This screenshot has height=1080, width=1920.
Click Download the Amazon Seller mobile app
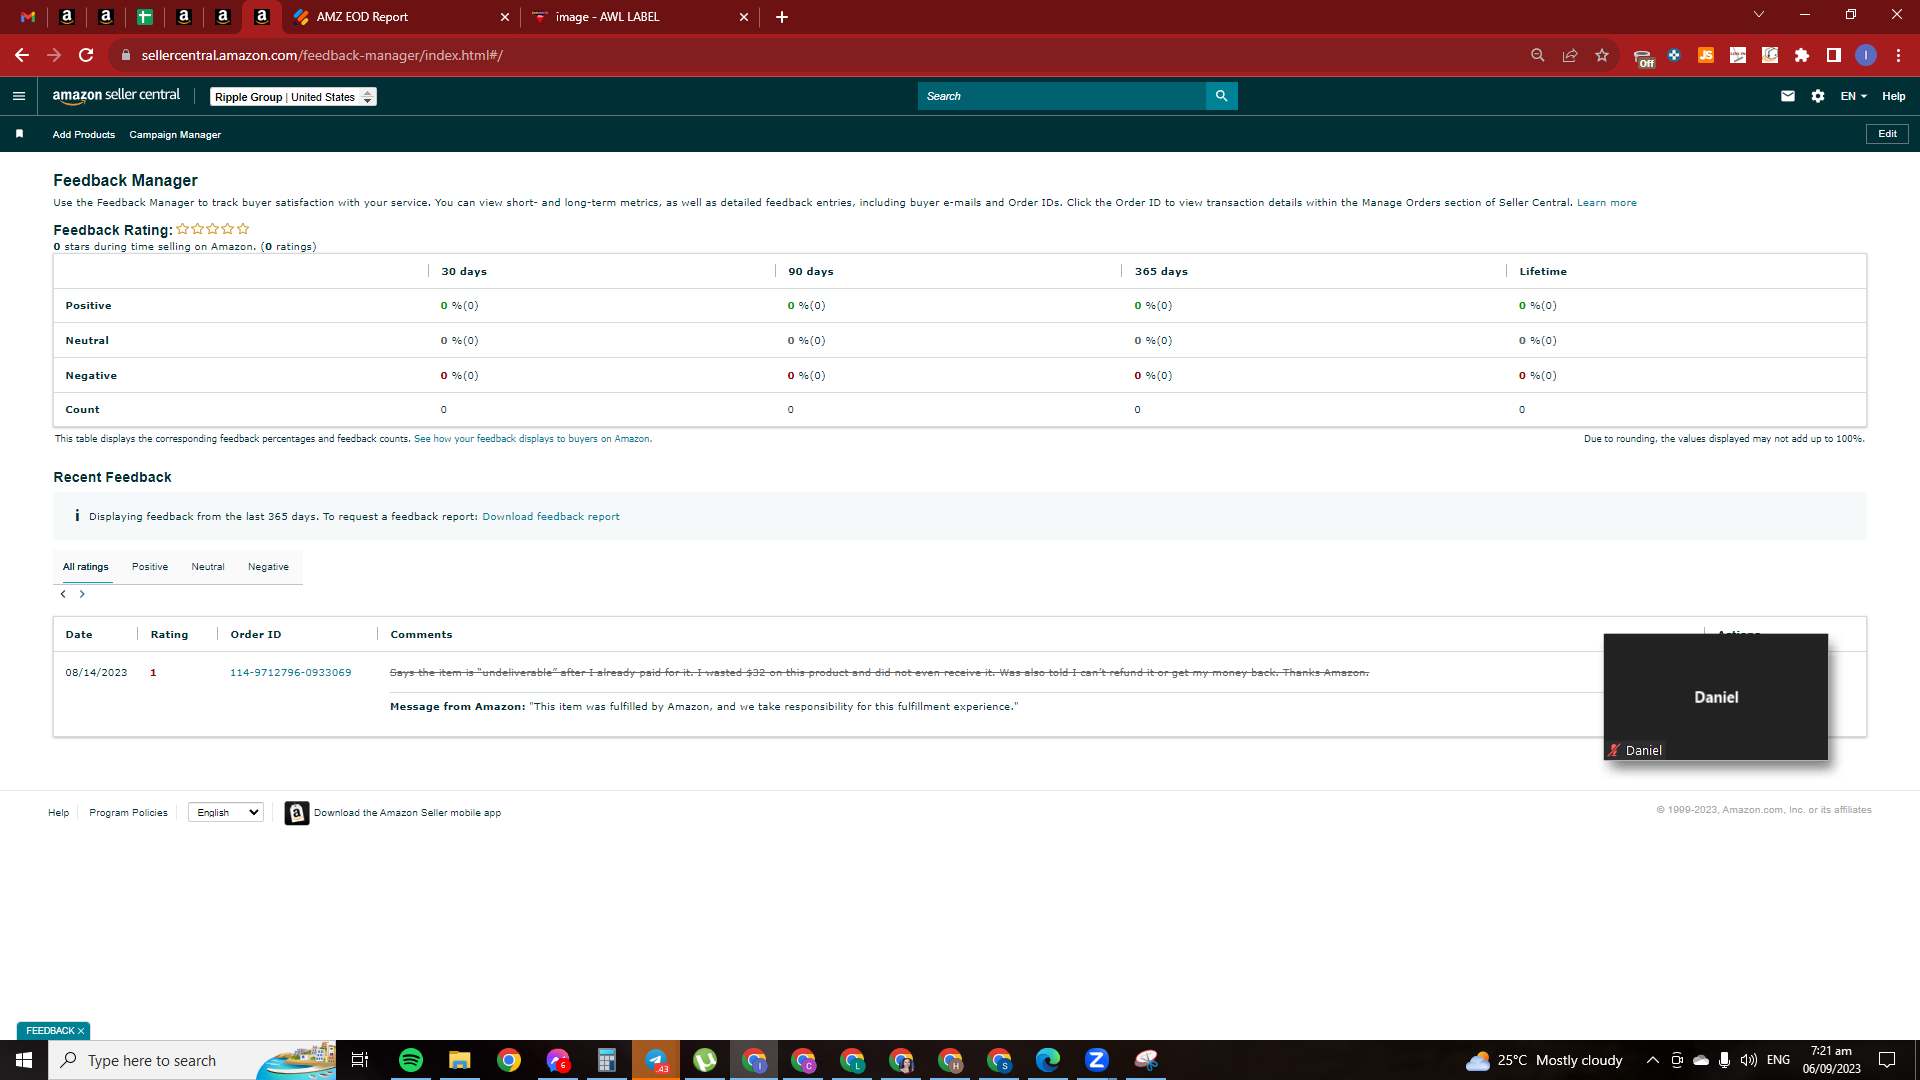click(407, 813)
